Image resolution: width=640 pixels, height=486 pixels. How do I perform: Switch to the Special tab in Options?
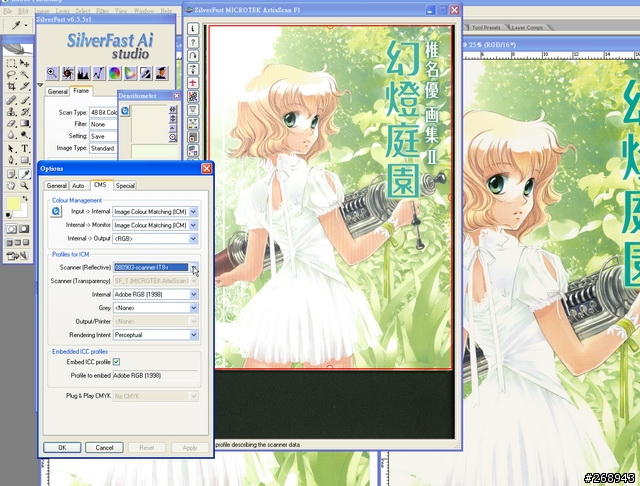[x=125, y=186]
